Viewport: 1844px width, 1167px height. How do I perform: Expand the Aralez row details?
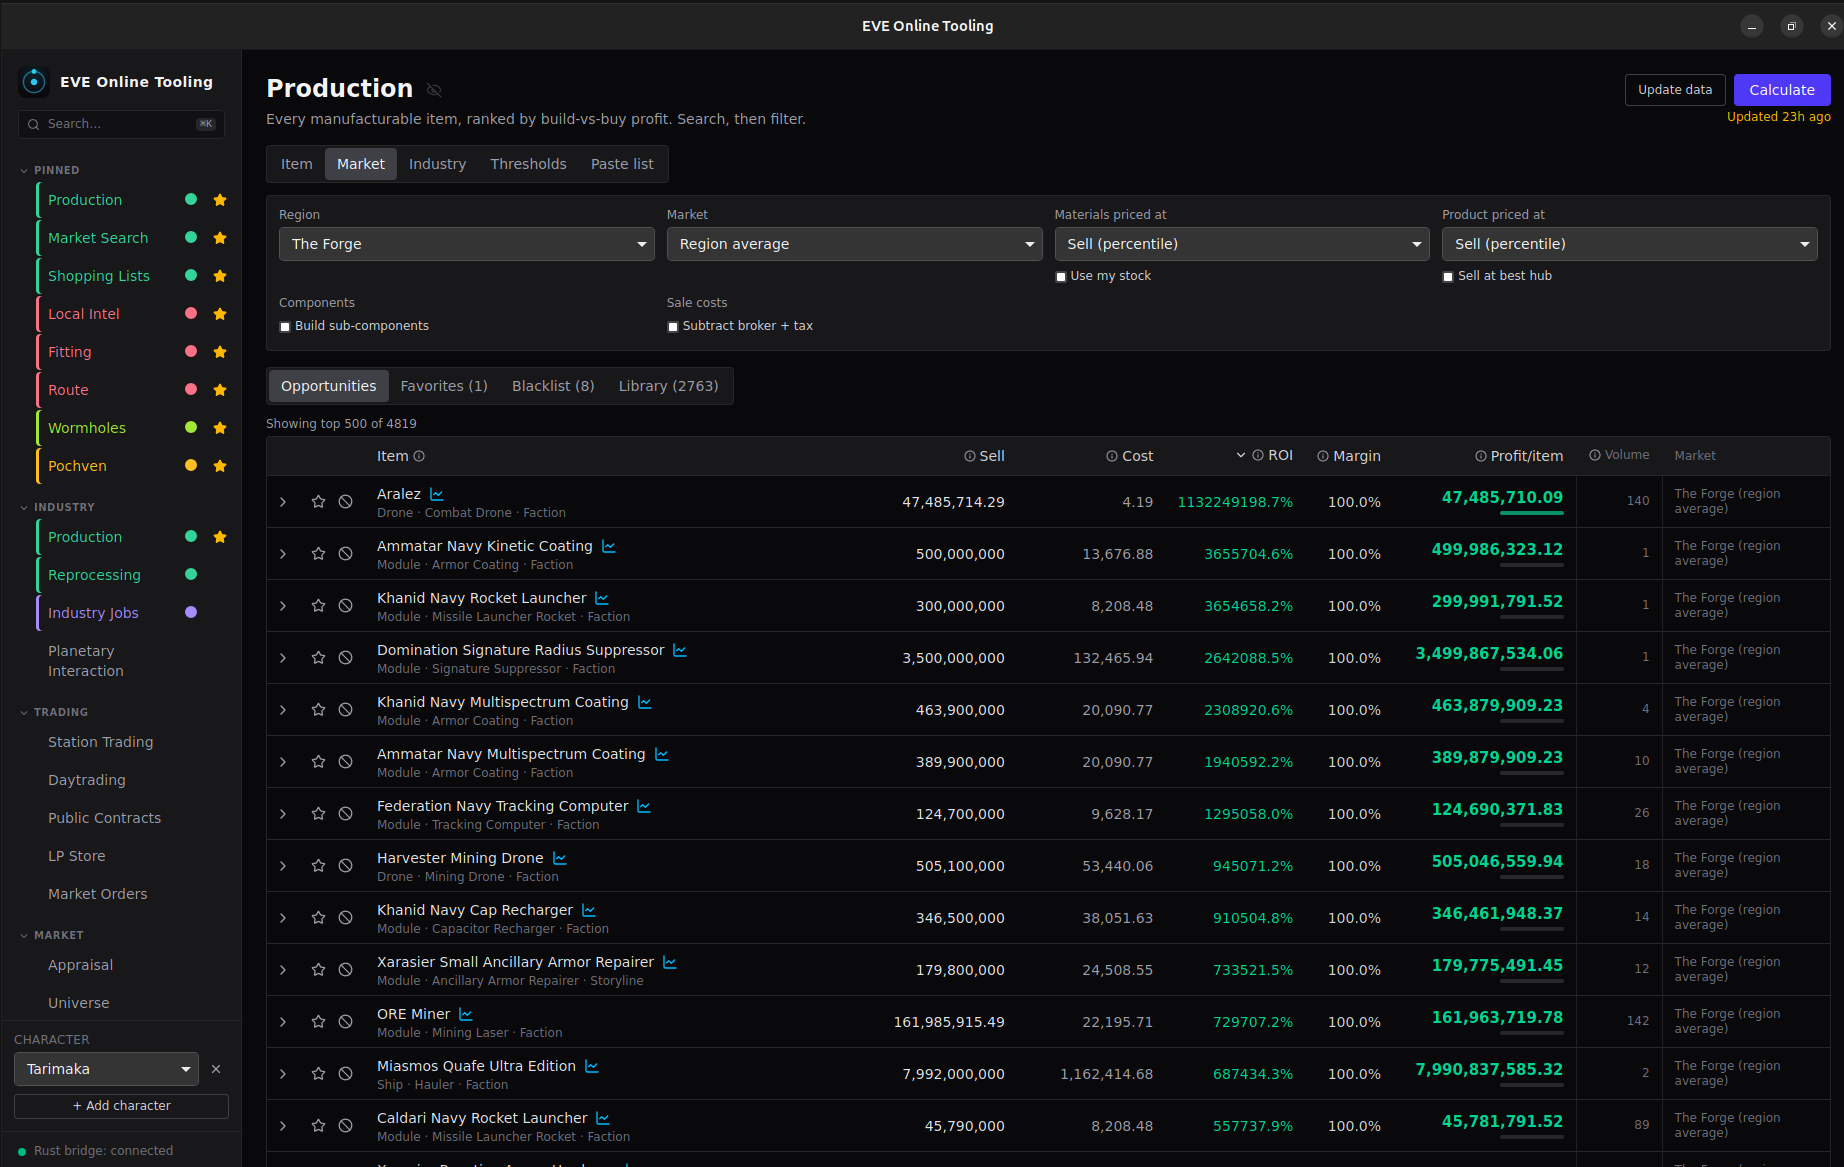point(283,502)
